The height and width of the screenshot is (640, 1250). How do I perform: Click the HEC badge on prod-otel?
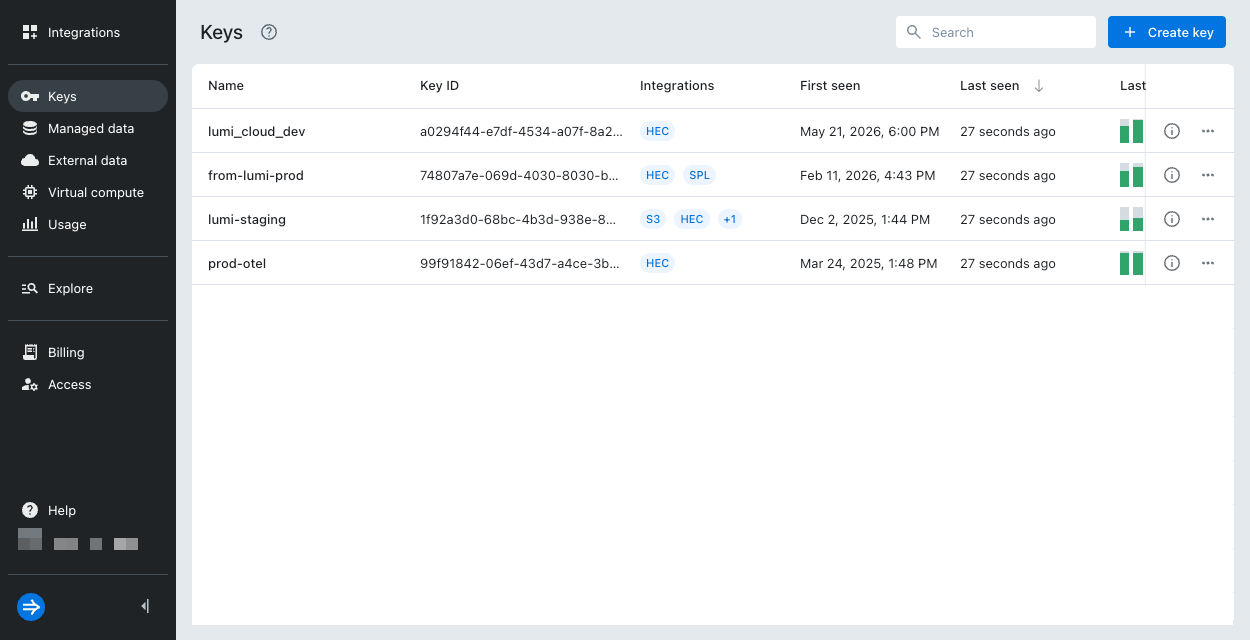(657, 263)
